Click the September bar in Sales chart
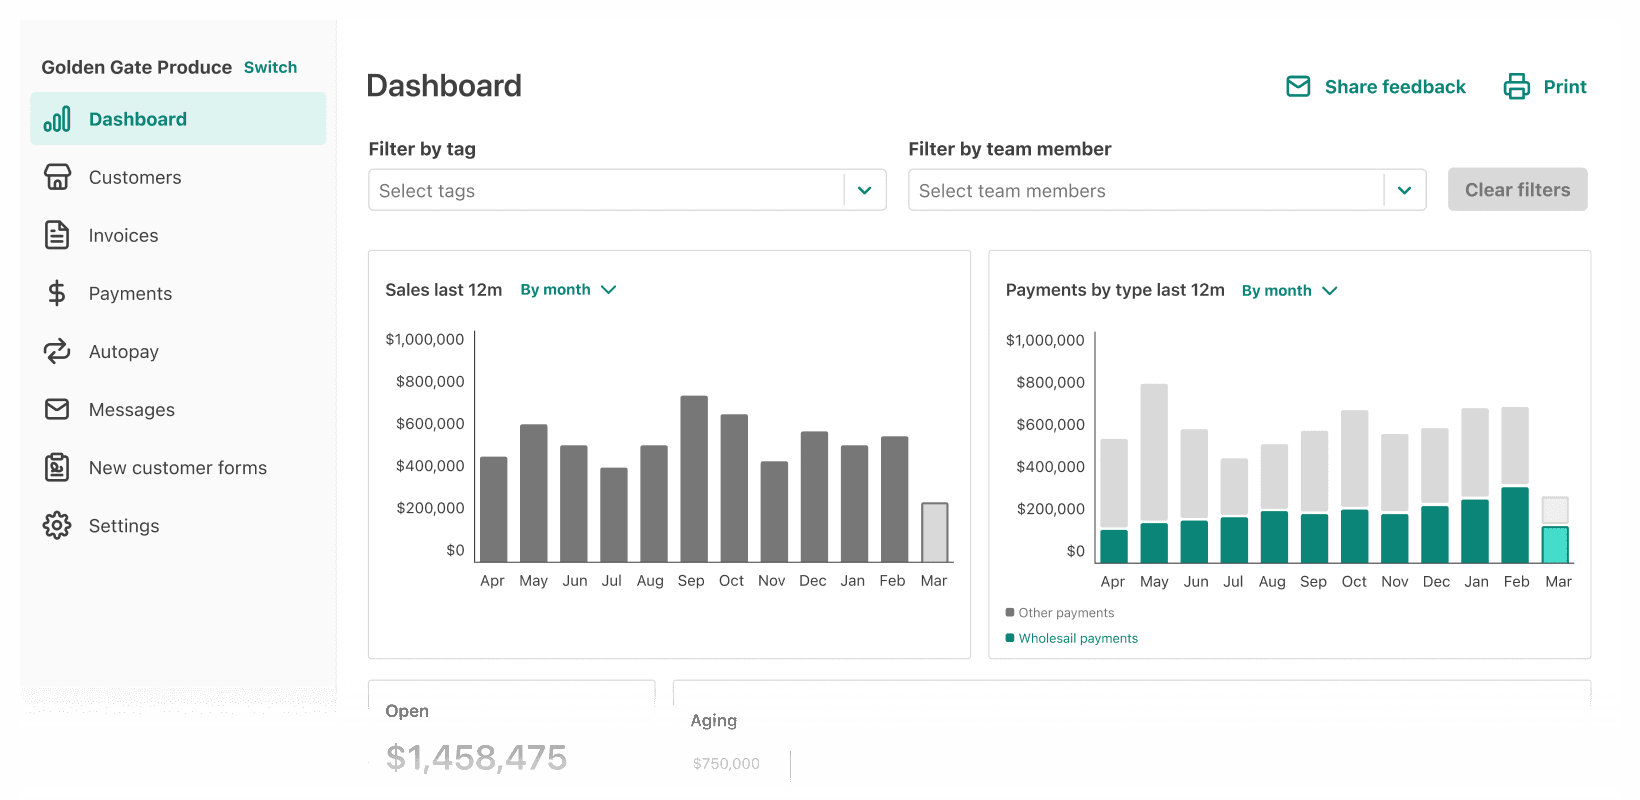Image resolution: width=1640 pixels, height=800 pixels. click(x=694, y=480)
